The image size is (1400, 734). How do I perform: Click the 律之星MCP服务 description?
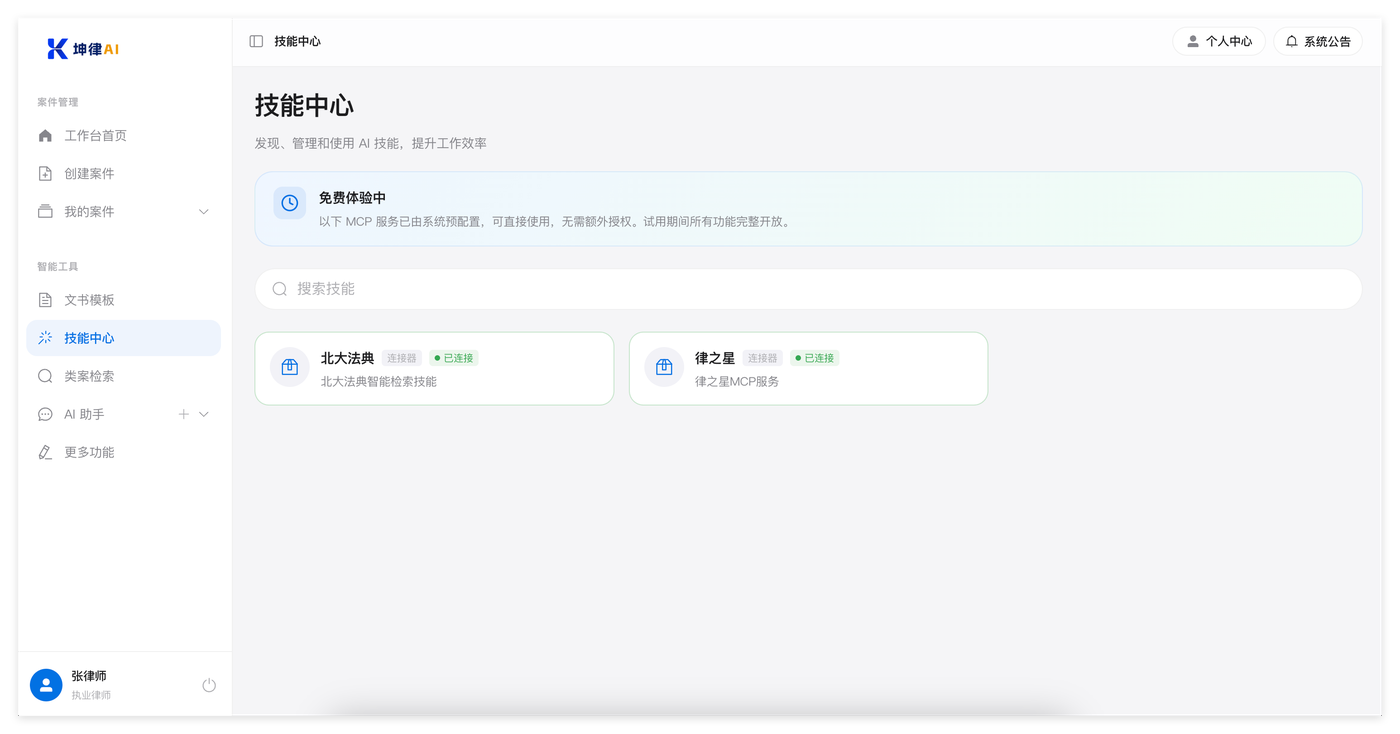pos(737,381)
